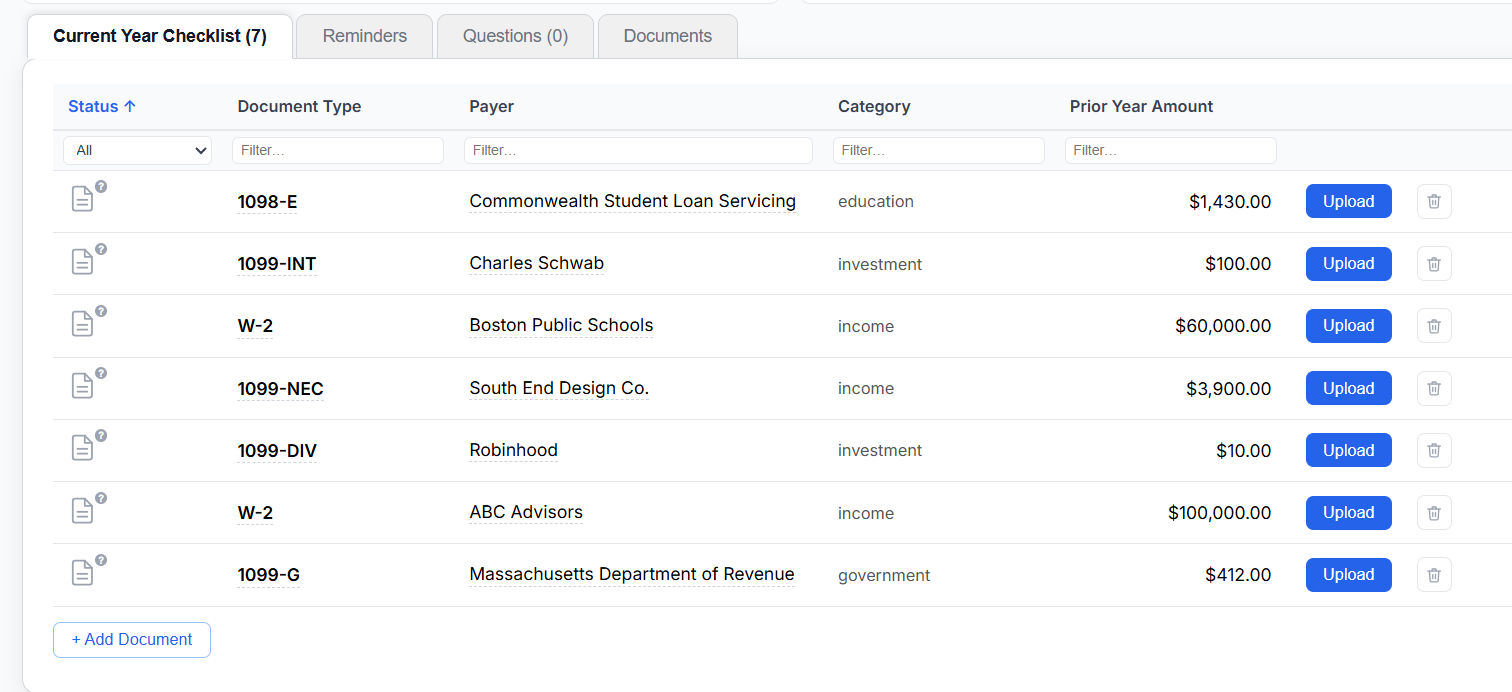Click the Robinhood payer name
Viewport: 1512px width, 692px height.
pos(514,450)
